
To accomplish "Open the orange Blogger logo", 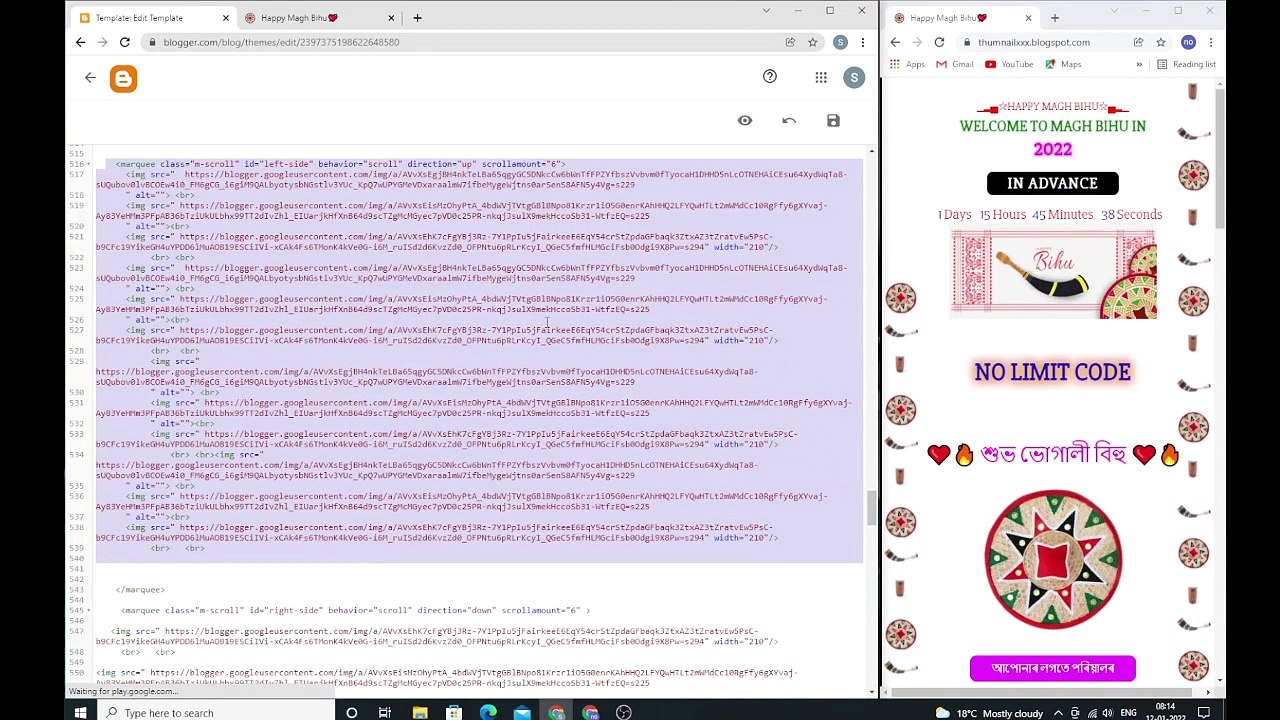I will [x=124, y=79].
